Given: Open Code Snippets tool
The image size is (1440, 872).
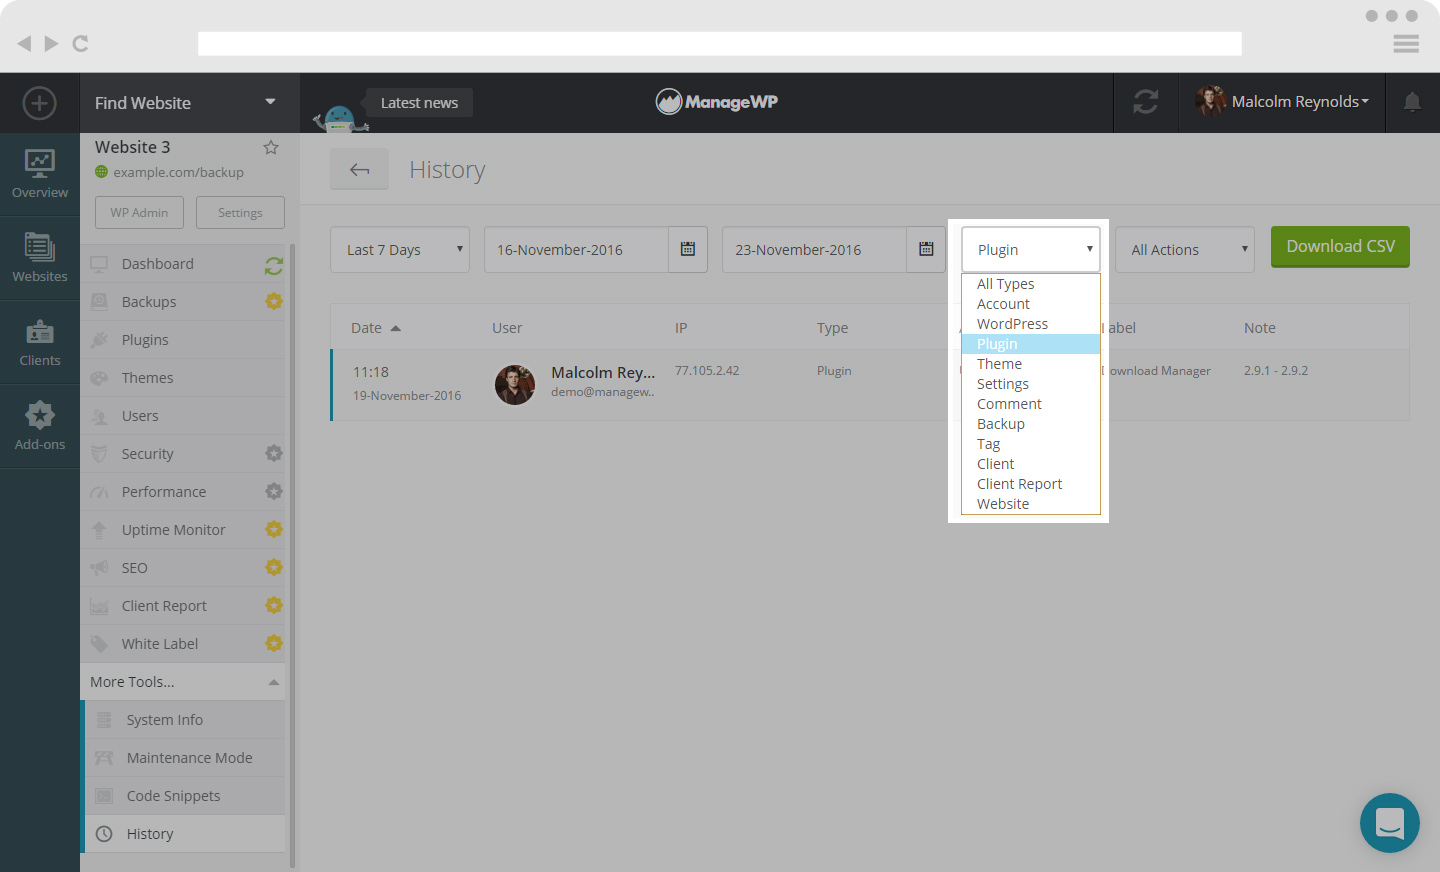Looking at the screenshot, I should [x=185, y=796].
